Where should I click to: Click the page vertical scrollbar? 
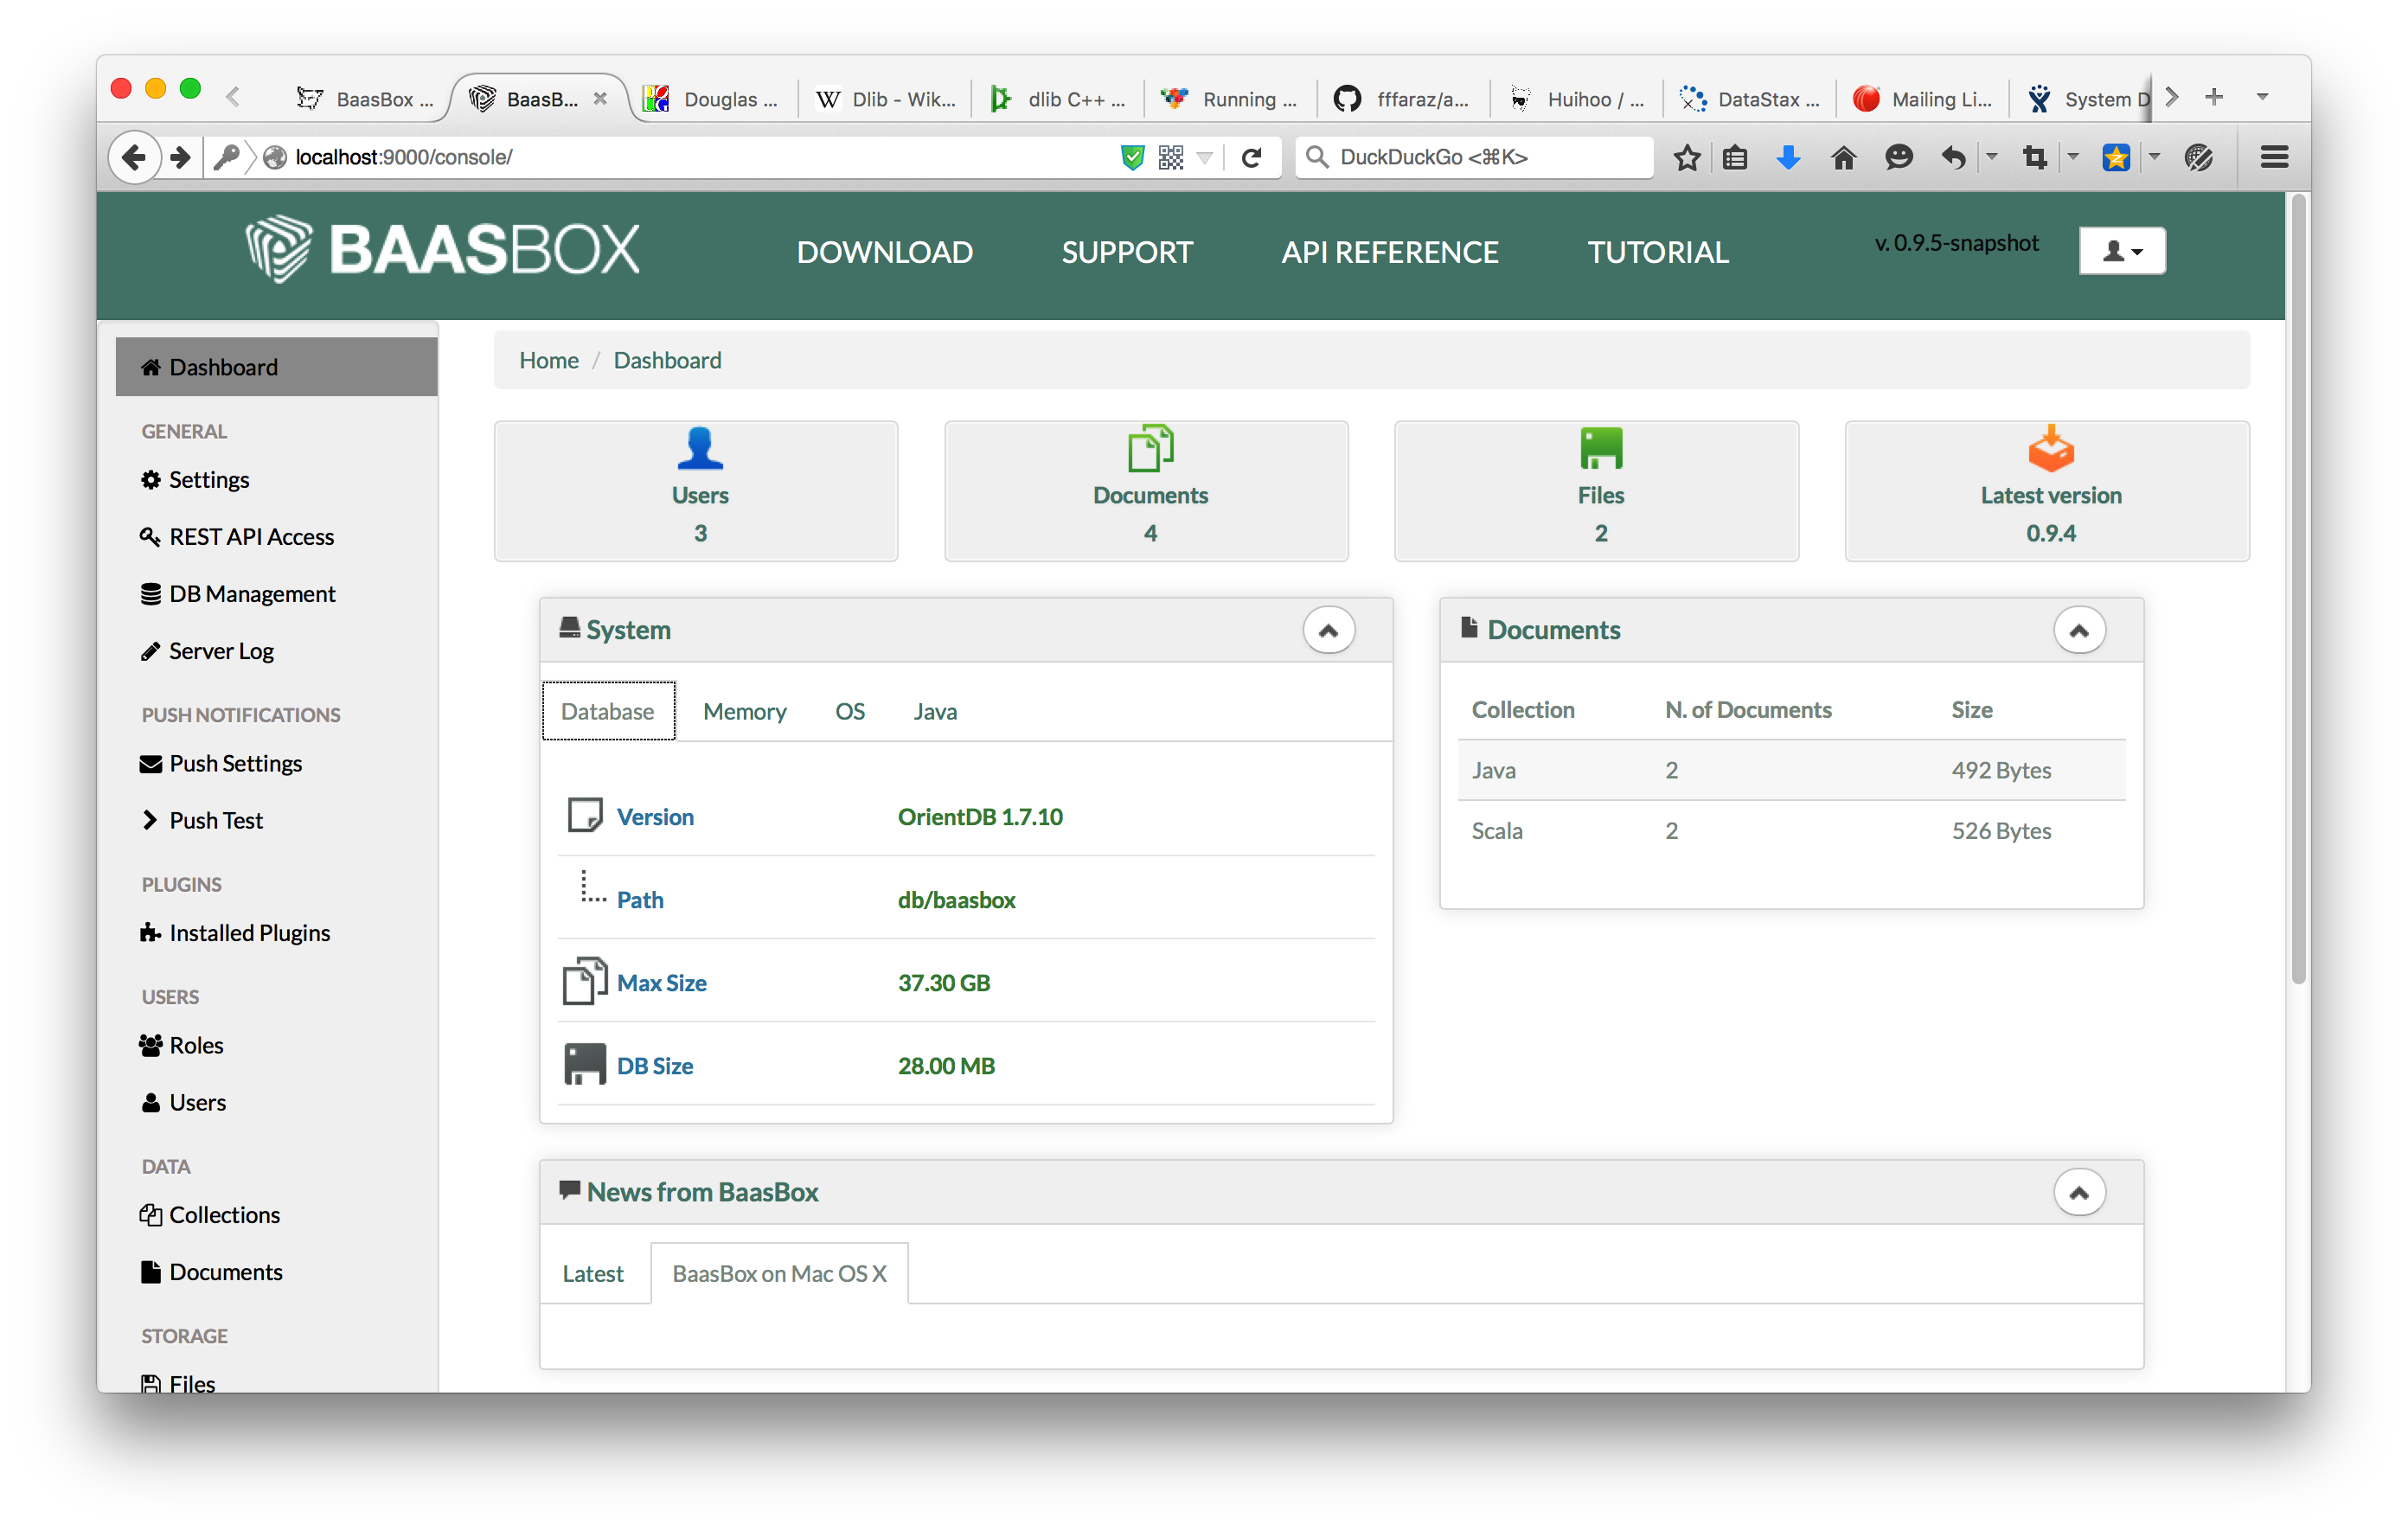[x=2297, y=590]
